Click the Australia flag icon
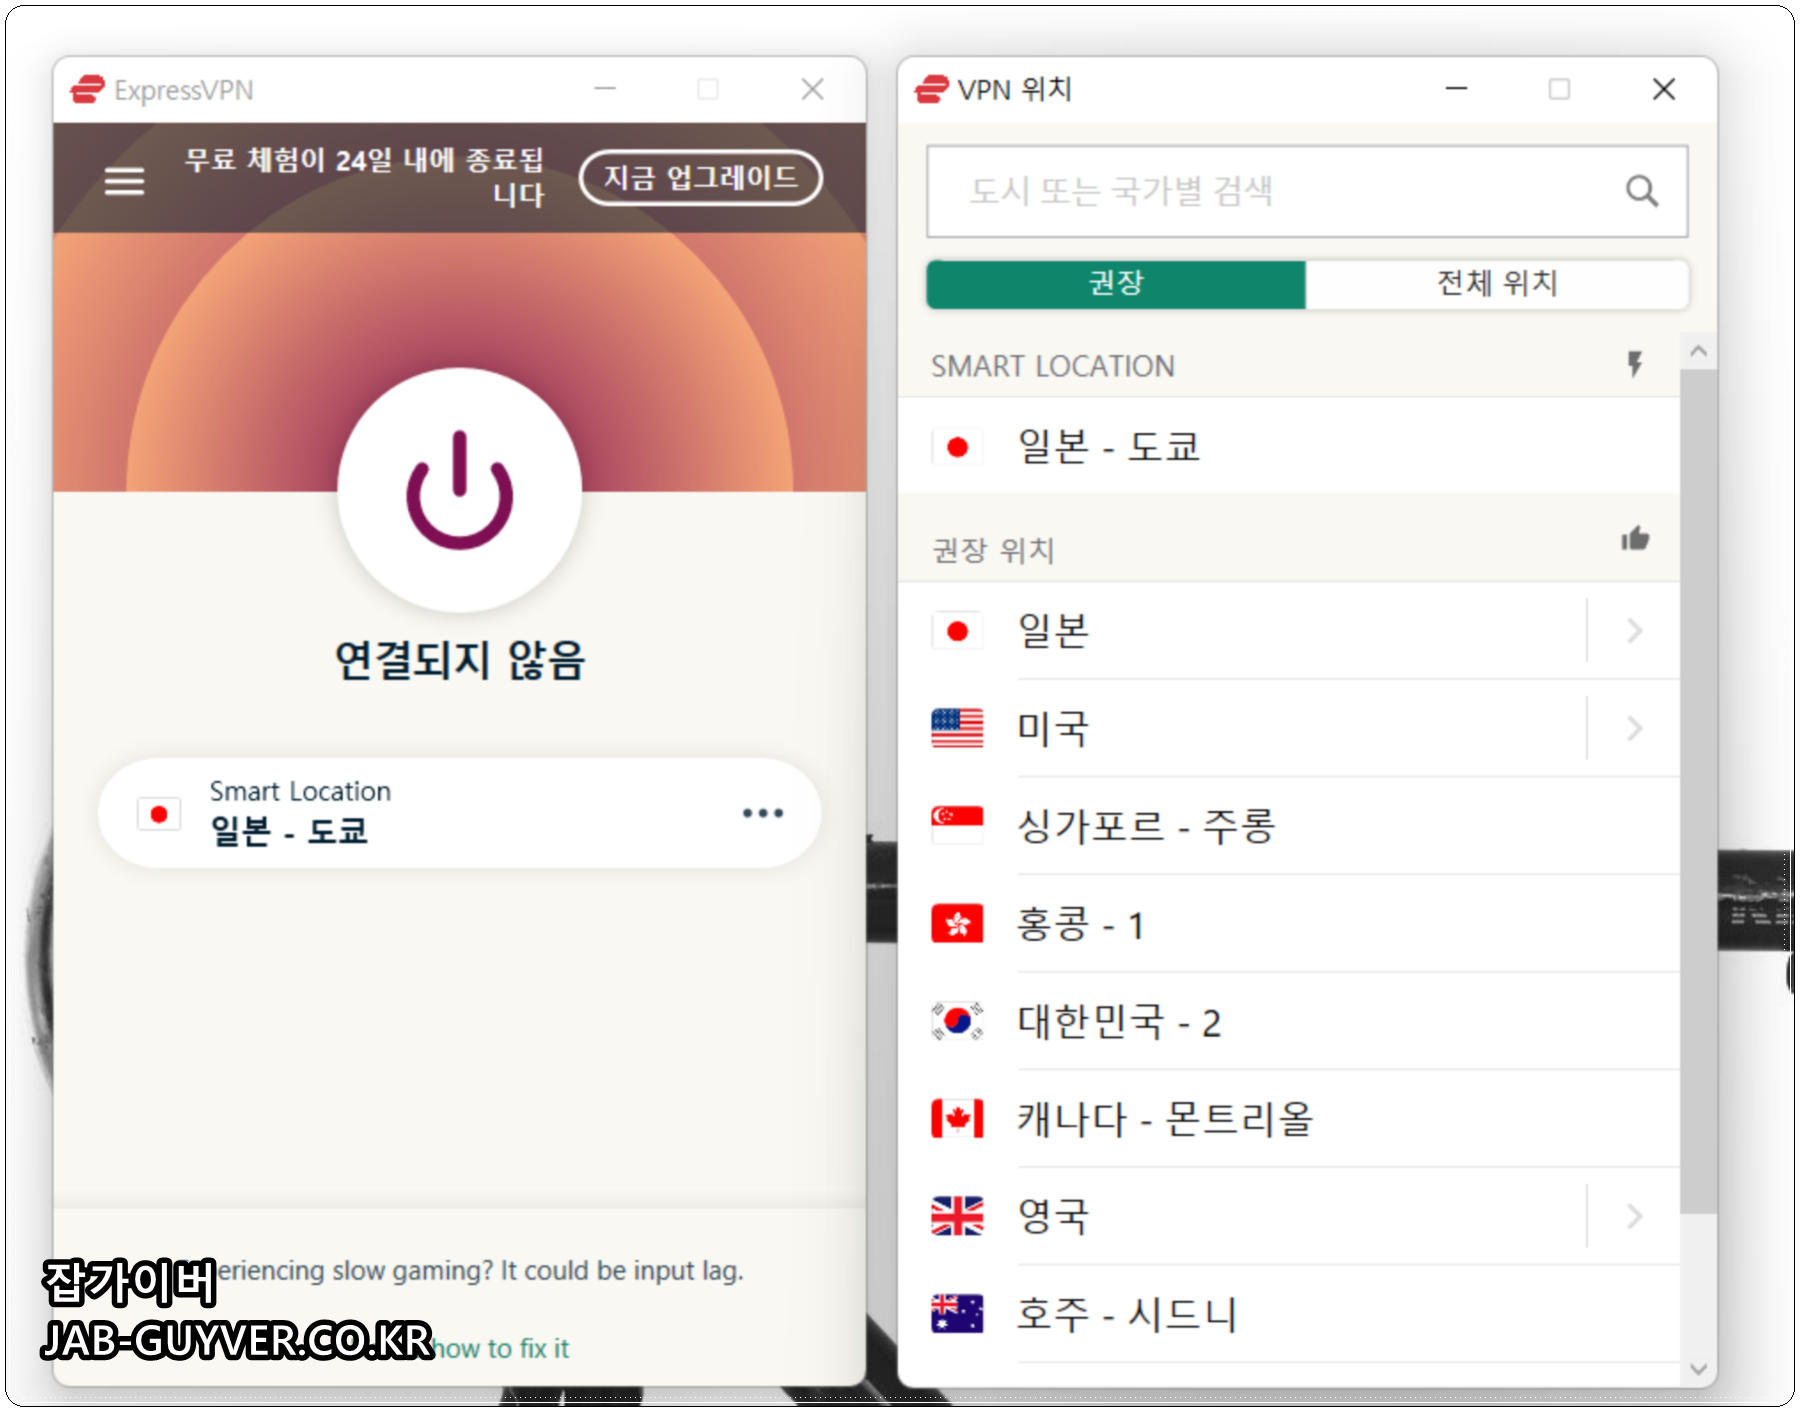 coord(957,1314)
